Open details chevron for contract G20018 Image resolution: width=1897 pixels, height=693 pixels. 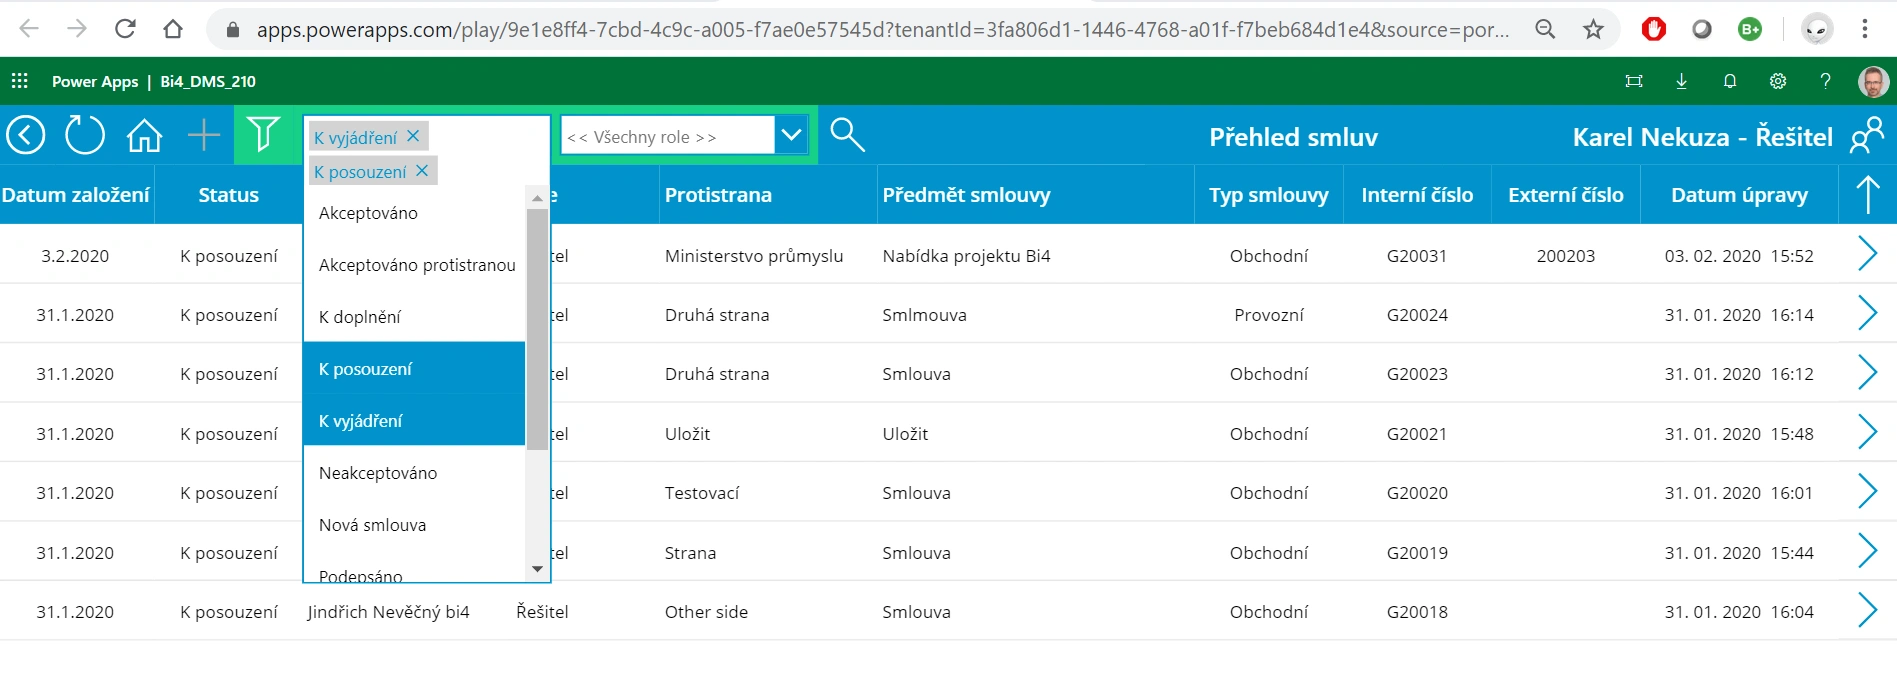[x=1866, y=610]
